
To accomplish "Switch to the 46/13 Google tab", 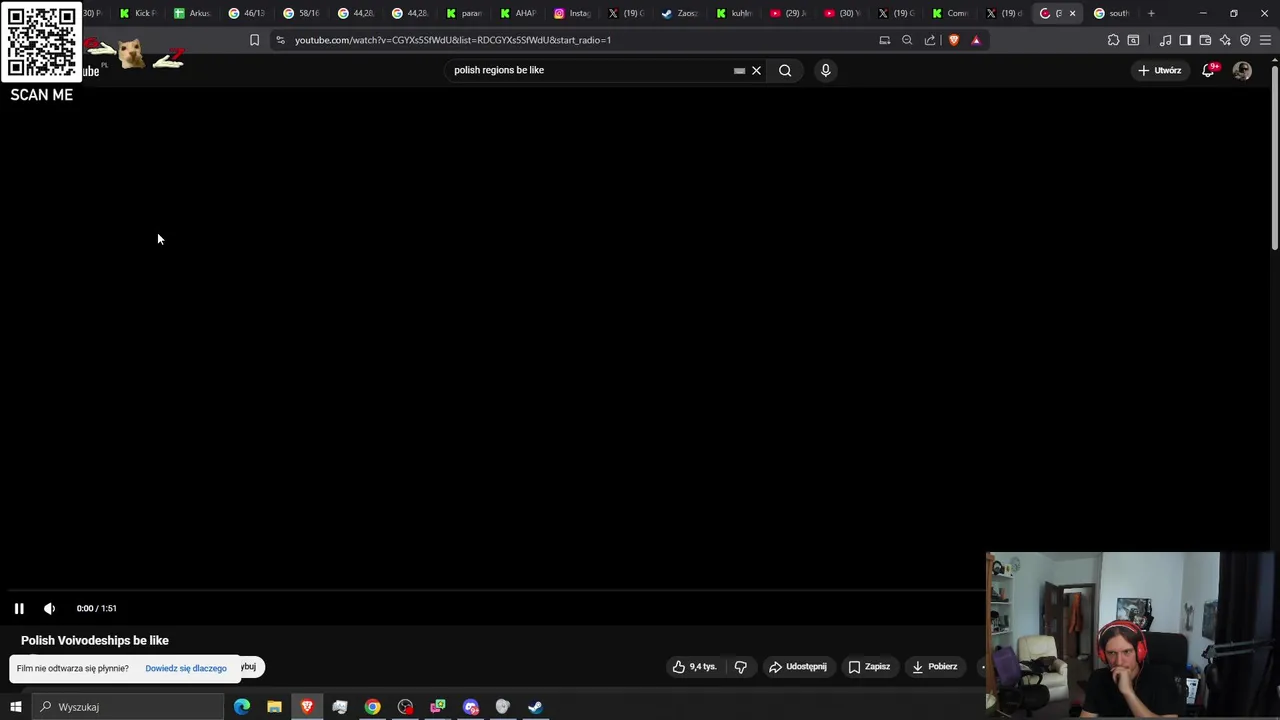I will tap(246, 13).
